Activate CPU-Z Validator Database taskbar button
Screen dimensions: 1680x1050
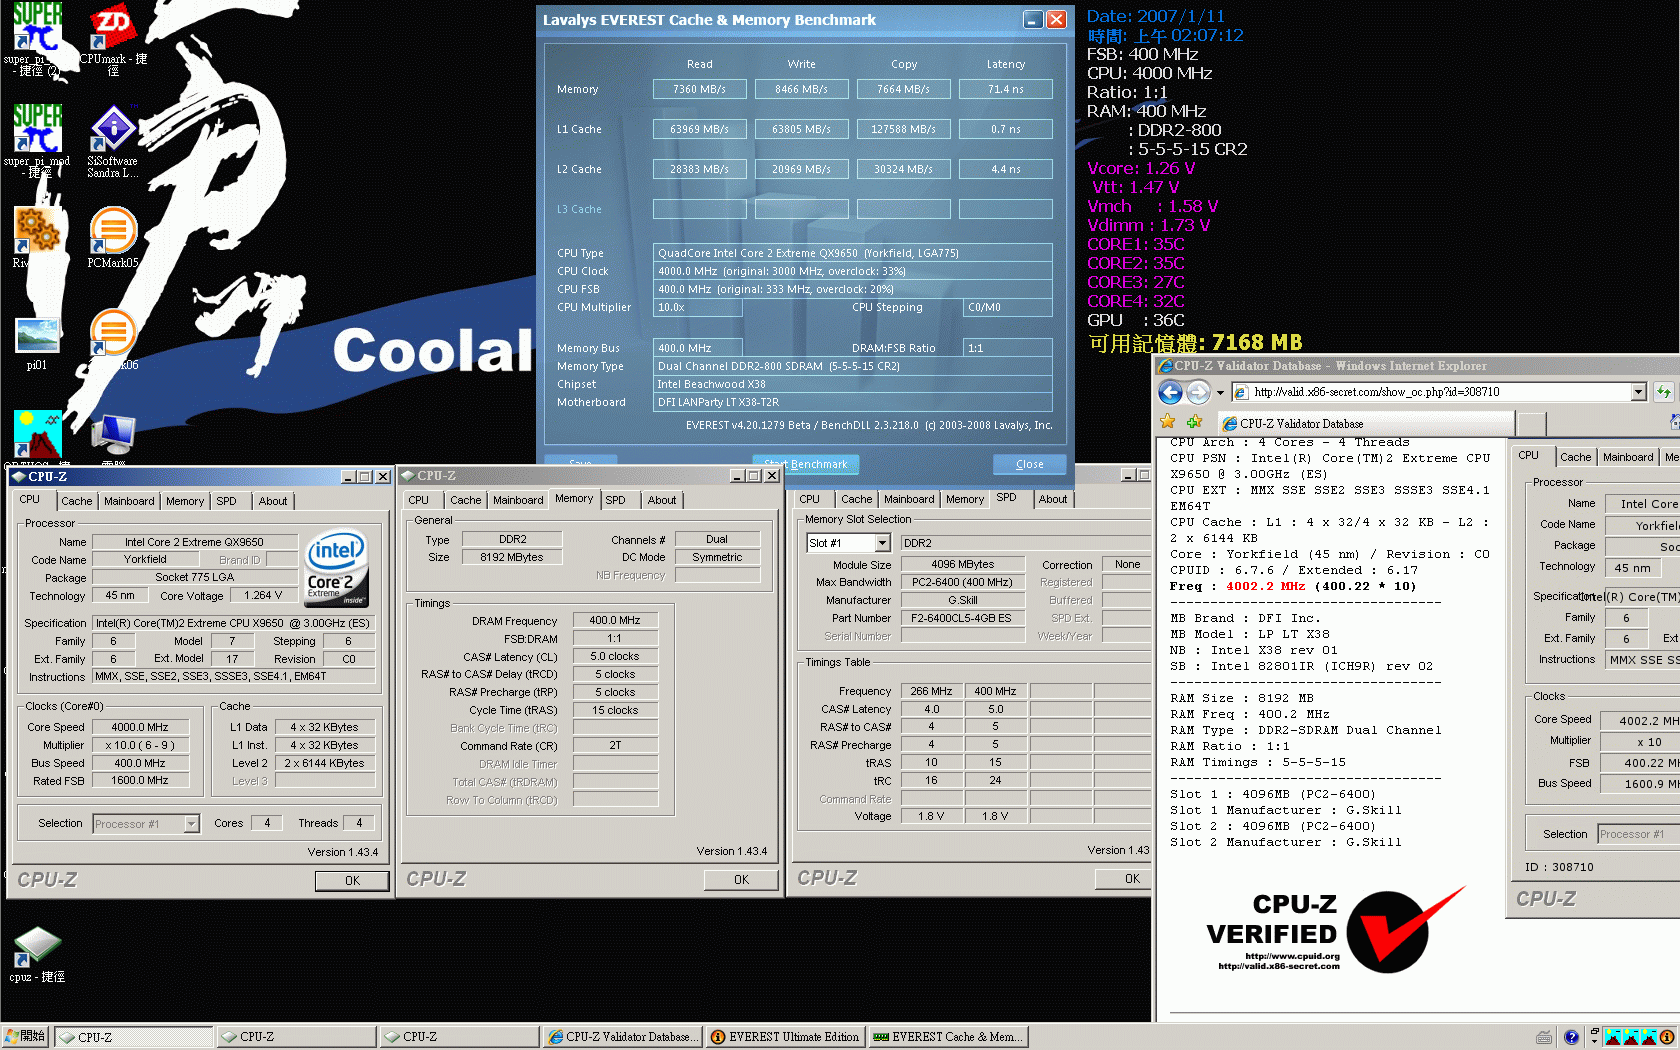coord(622,1037)
